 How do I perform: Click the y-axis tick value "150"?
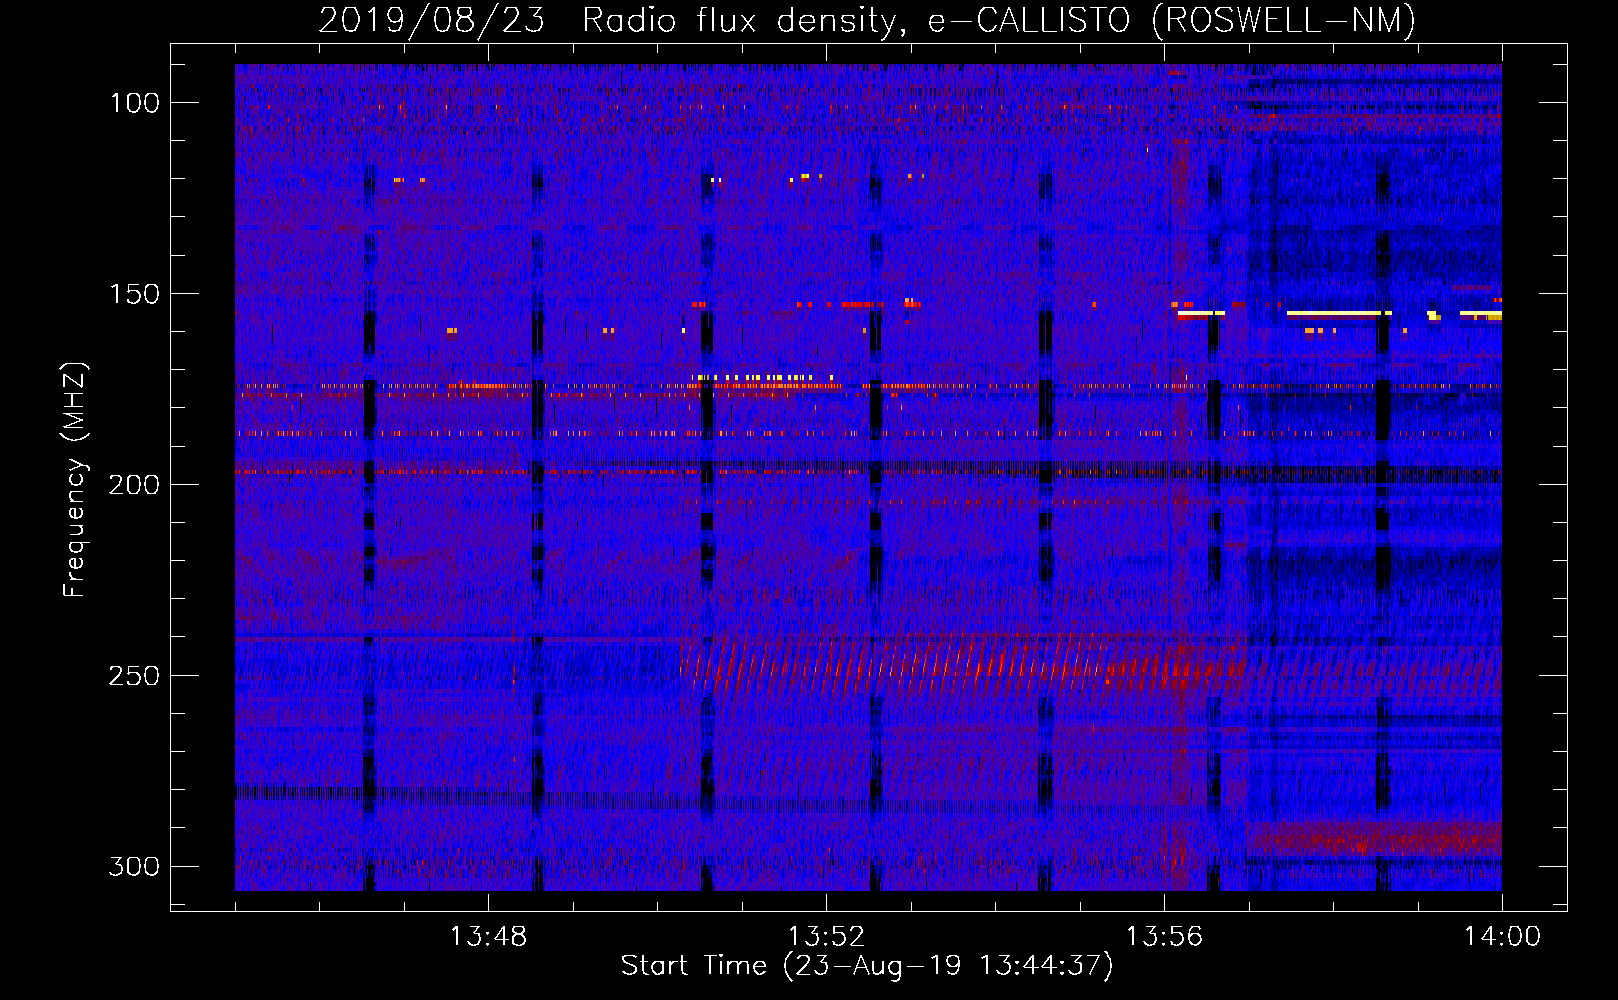[135, 294]
